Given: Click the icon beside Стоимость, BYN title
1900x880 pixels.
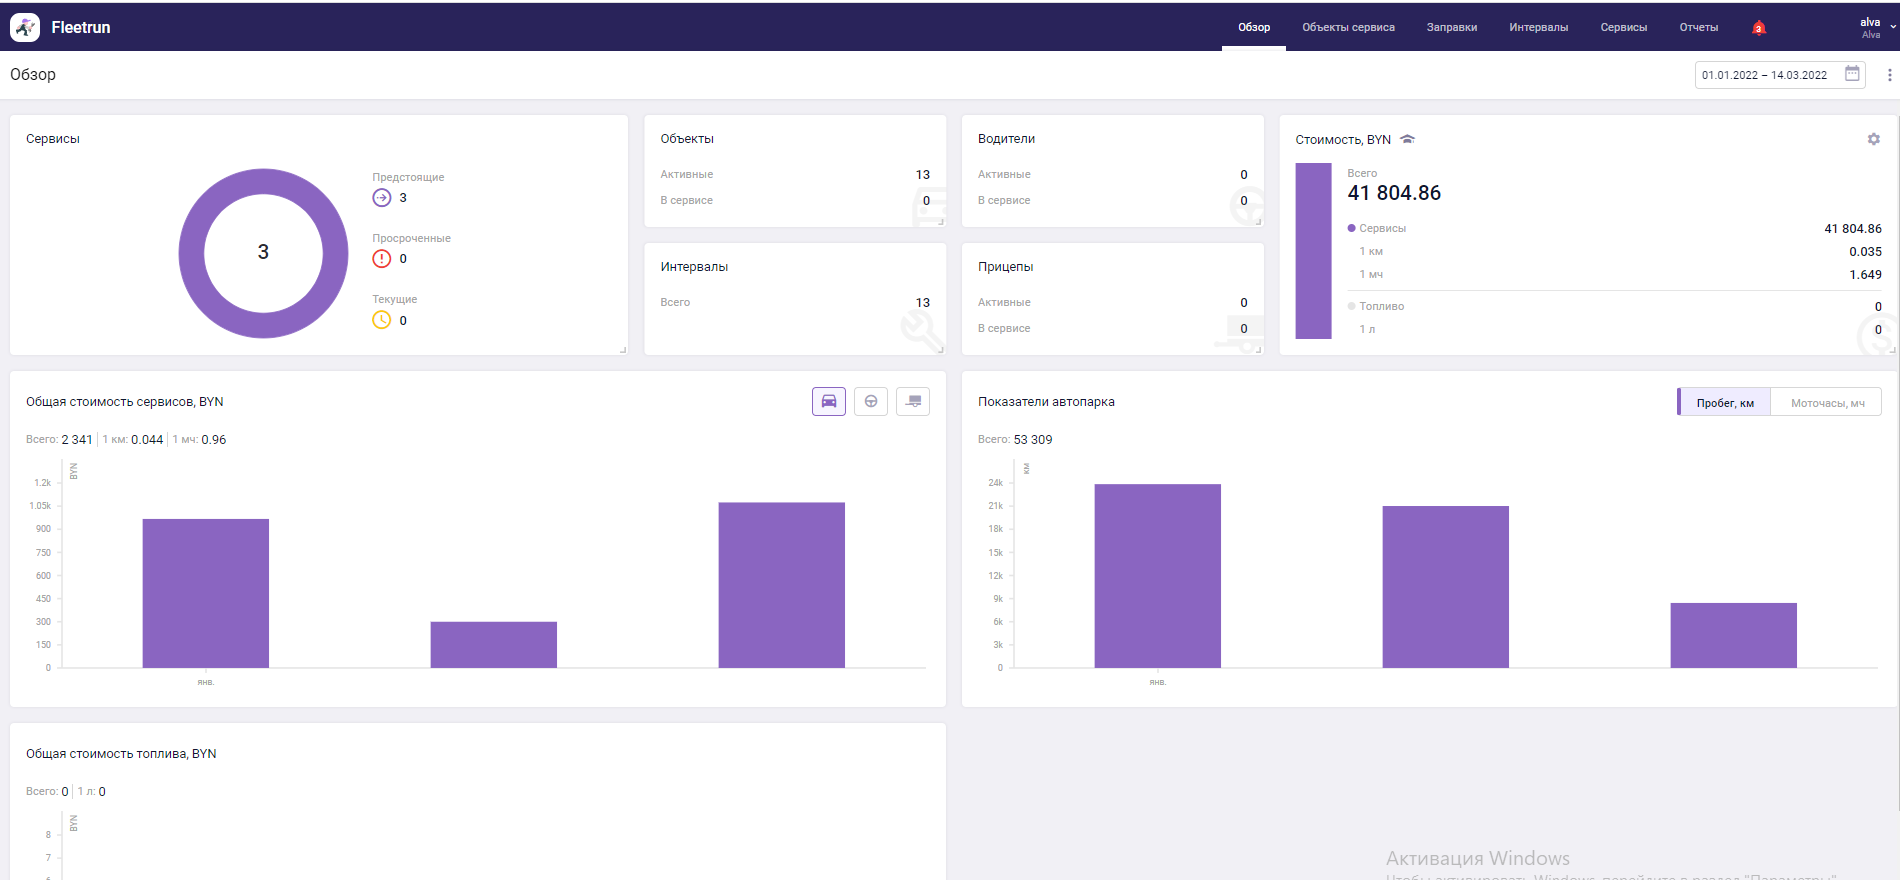Looking at the screenshot, I should coord(1407,139).
